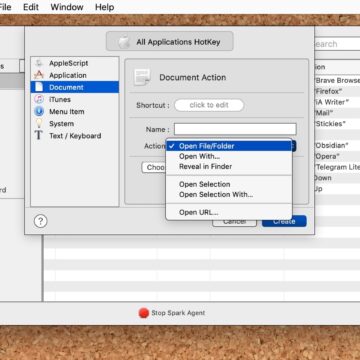This screenshot has width=360, height=360.
Task: Choose Open With... from the action menu
Action: click(229, 156)
